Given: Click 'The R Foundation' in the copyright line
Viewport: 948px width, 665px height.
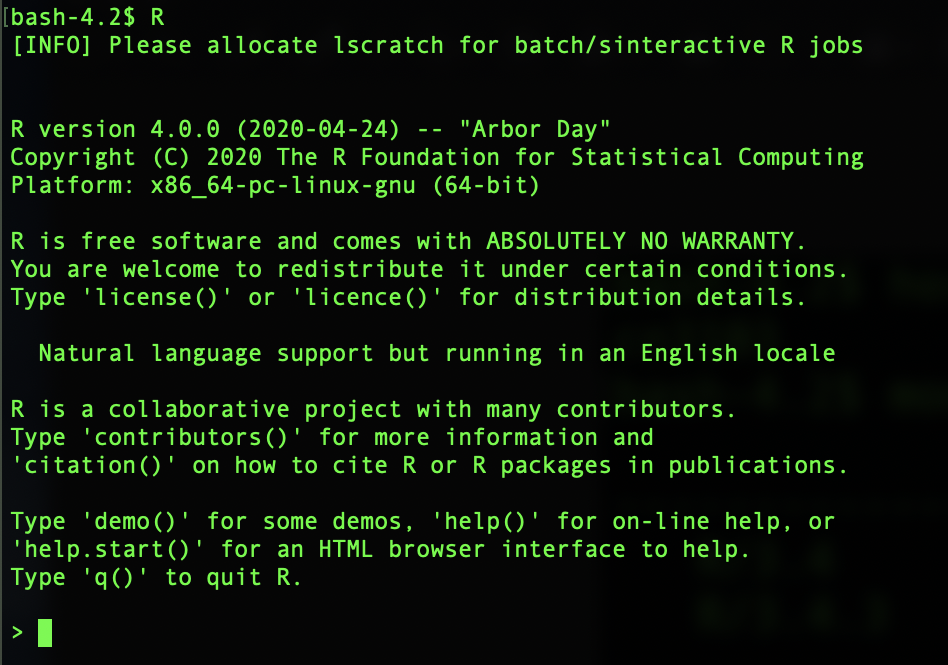Looking at the screenshot, I should (x=389, y=157).
